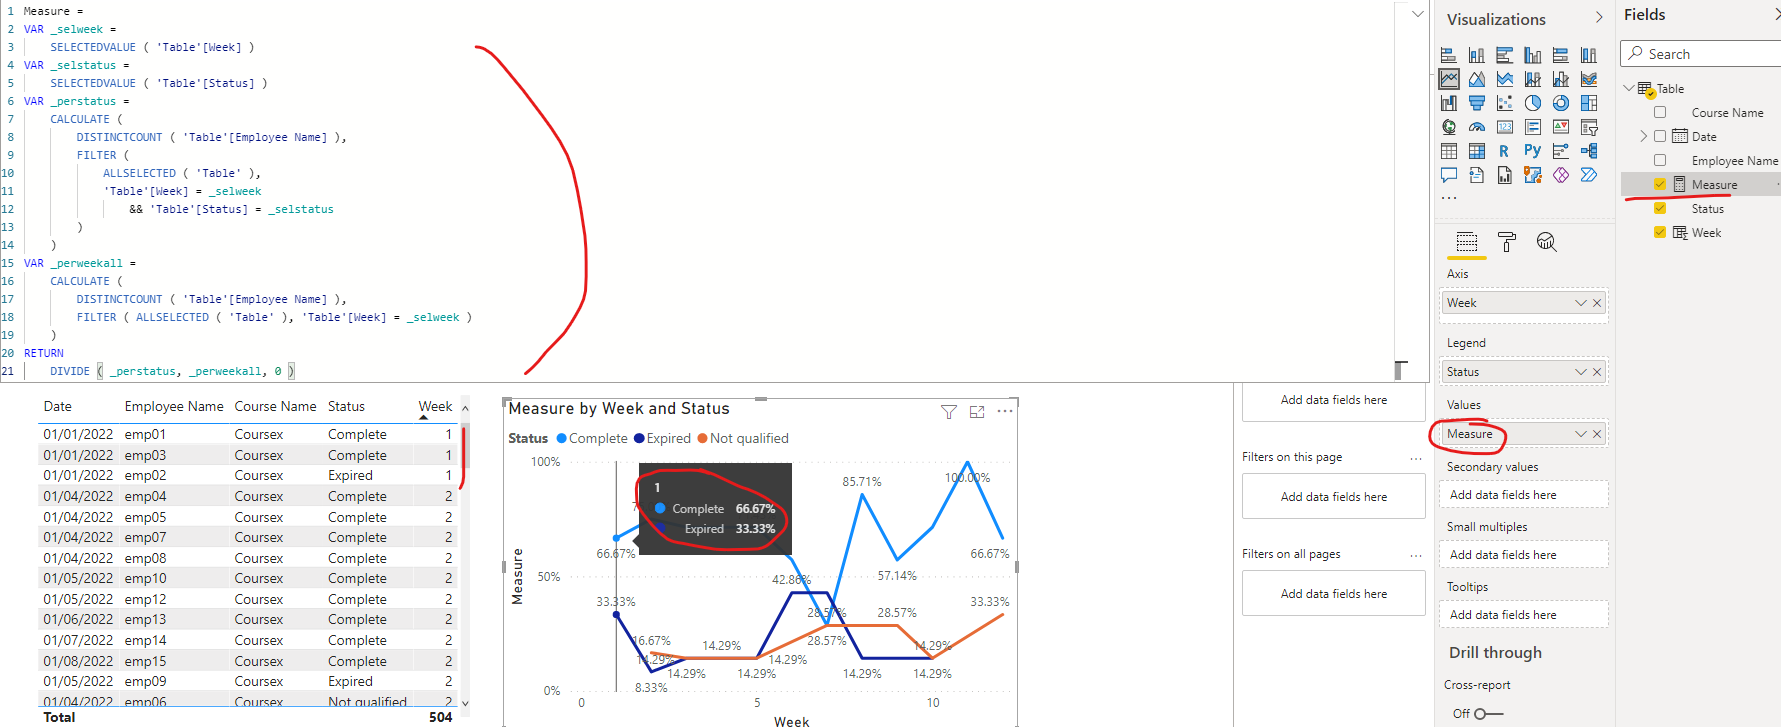Open focus mode for the line chart
The image size is (1781, 727).
click(x=977, y=412)
